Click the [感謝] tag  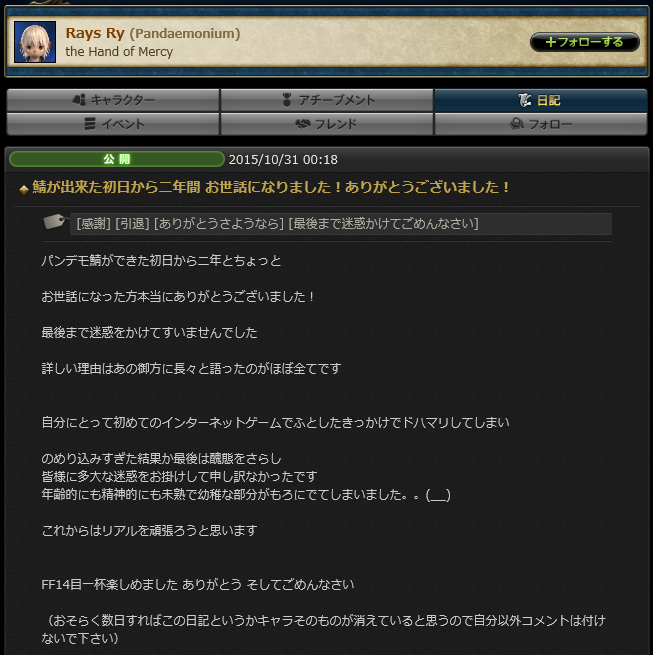94,224
